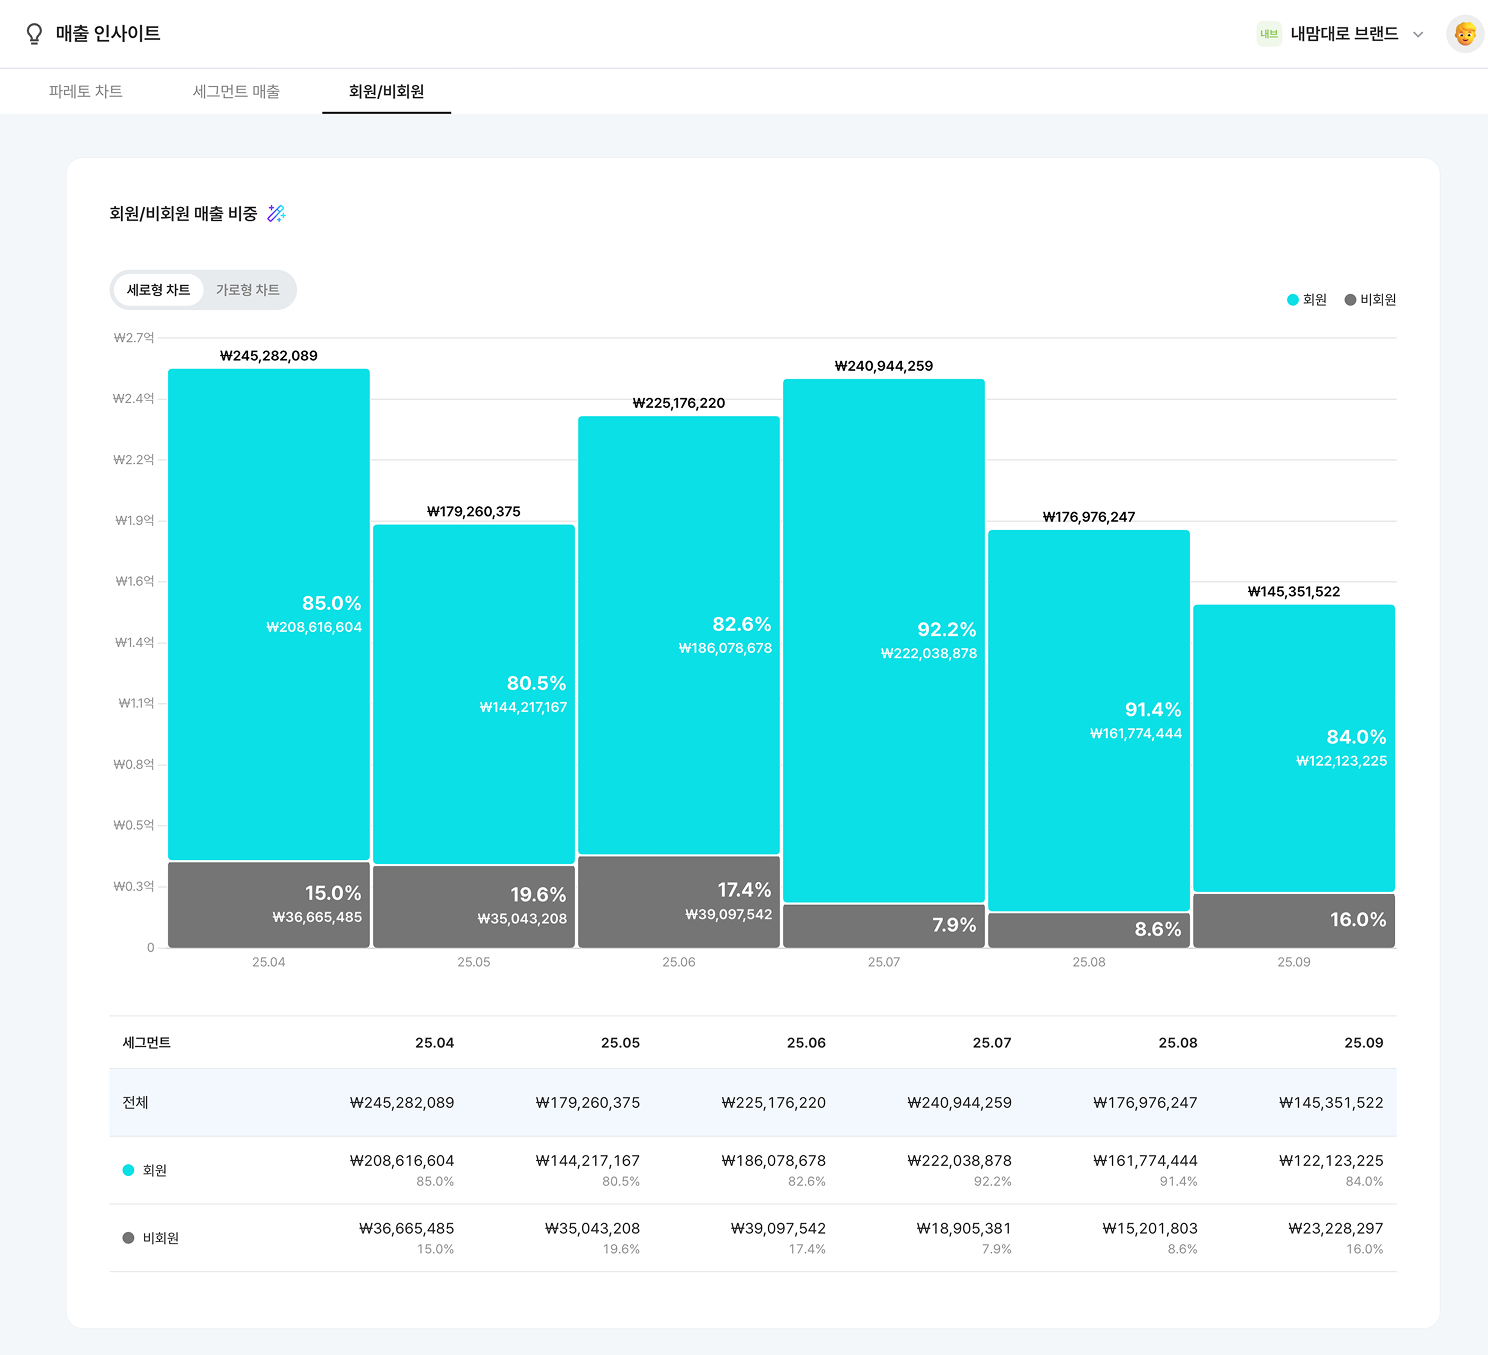Open the 세그먼트 매출 tab

236,92
